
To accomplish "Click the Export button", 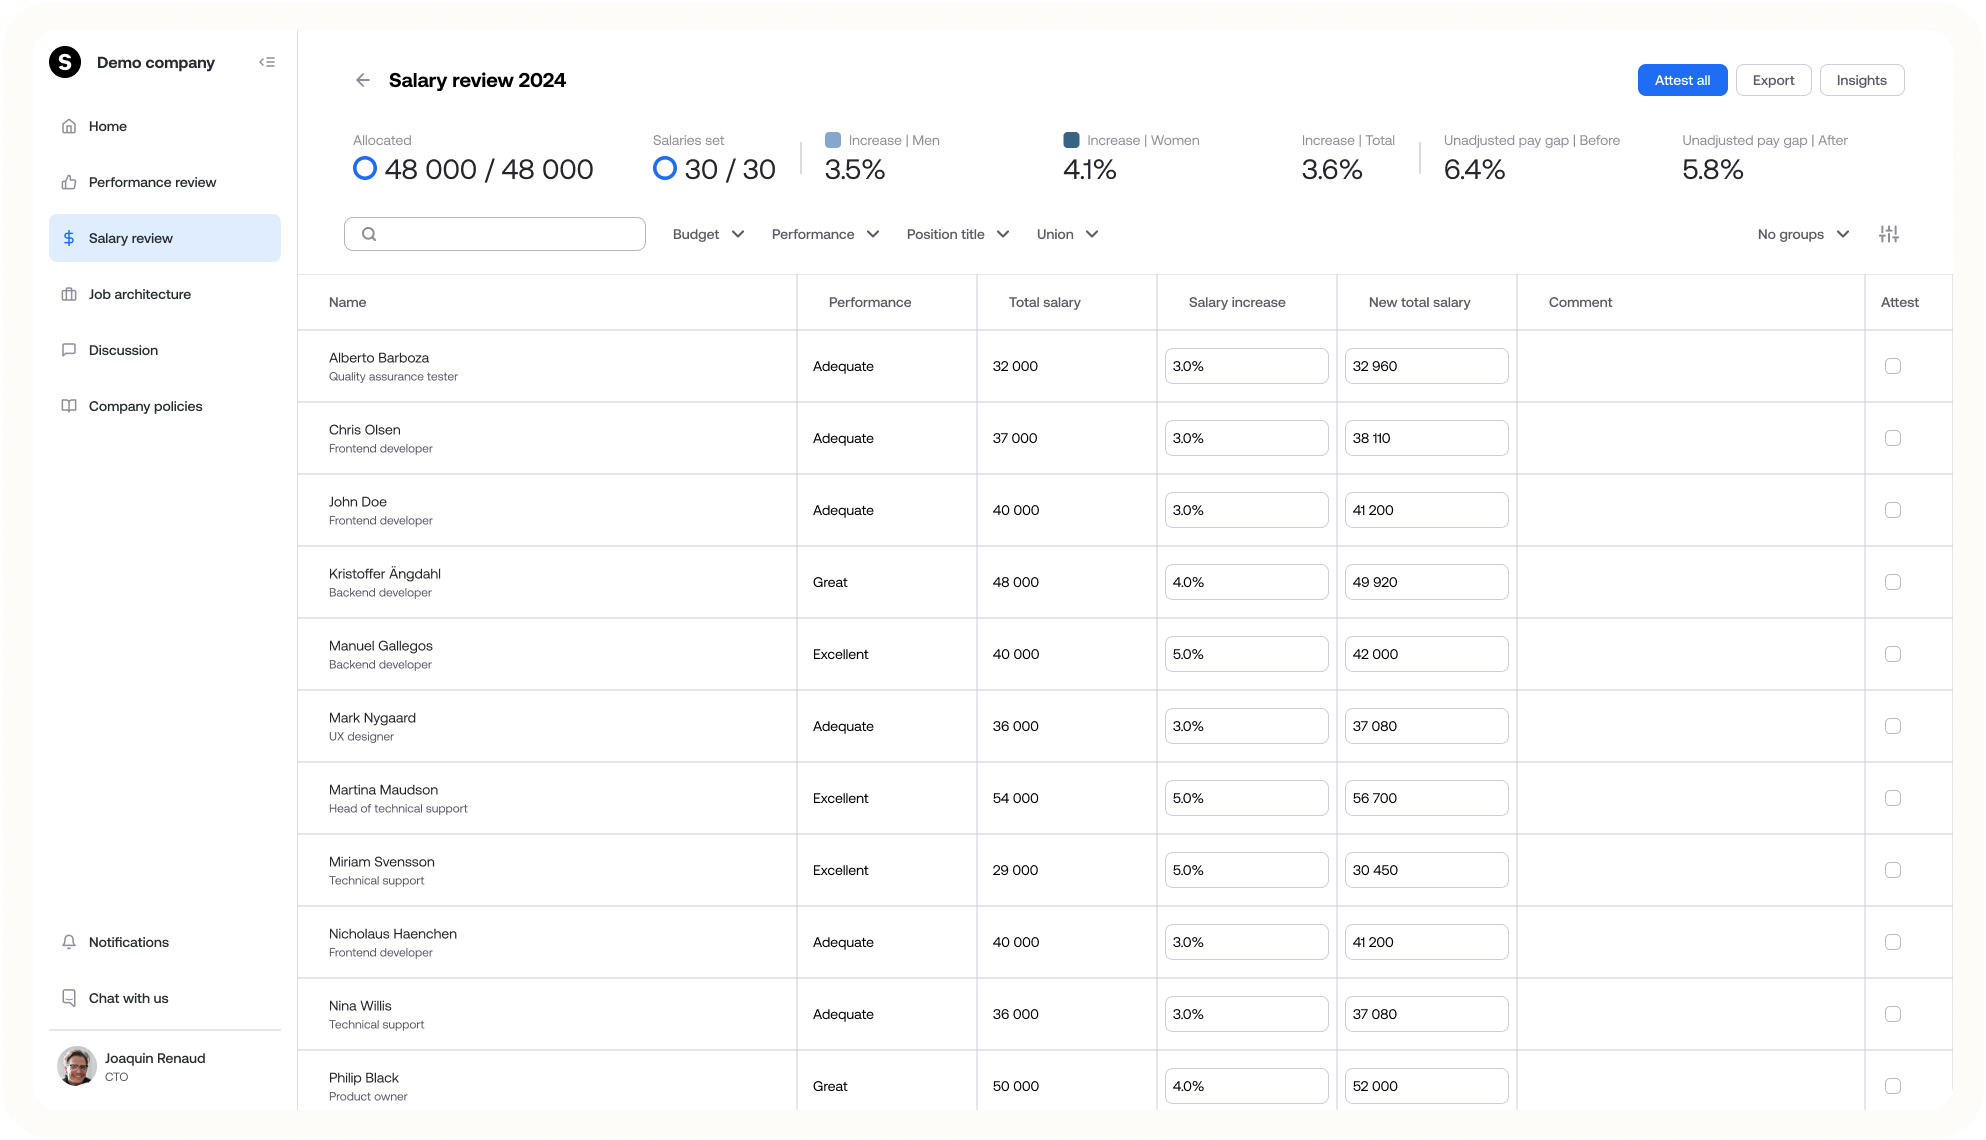I will [x=1773, y=80].
